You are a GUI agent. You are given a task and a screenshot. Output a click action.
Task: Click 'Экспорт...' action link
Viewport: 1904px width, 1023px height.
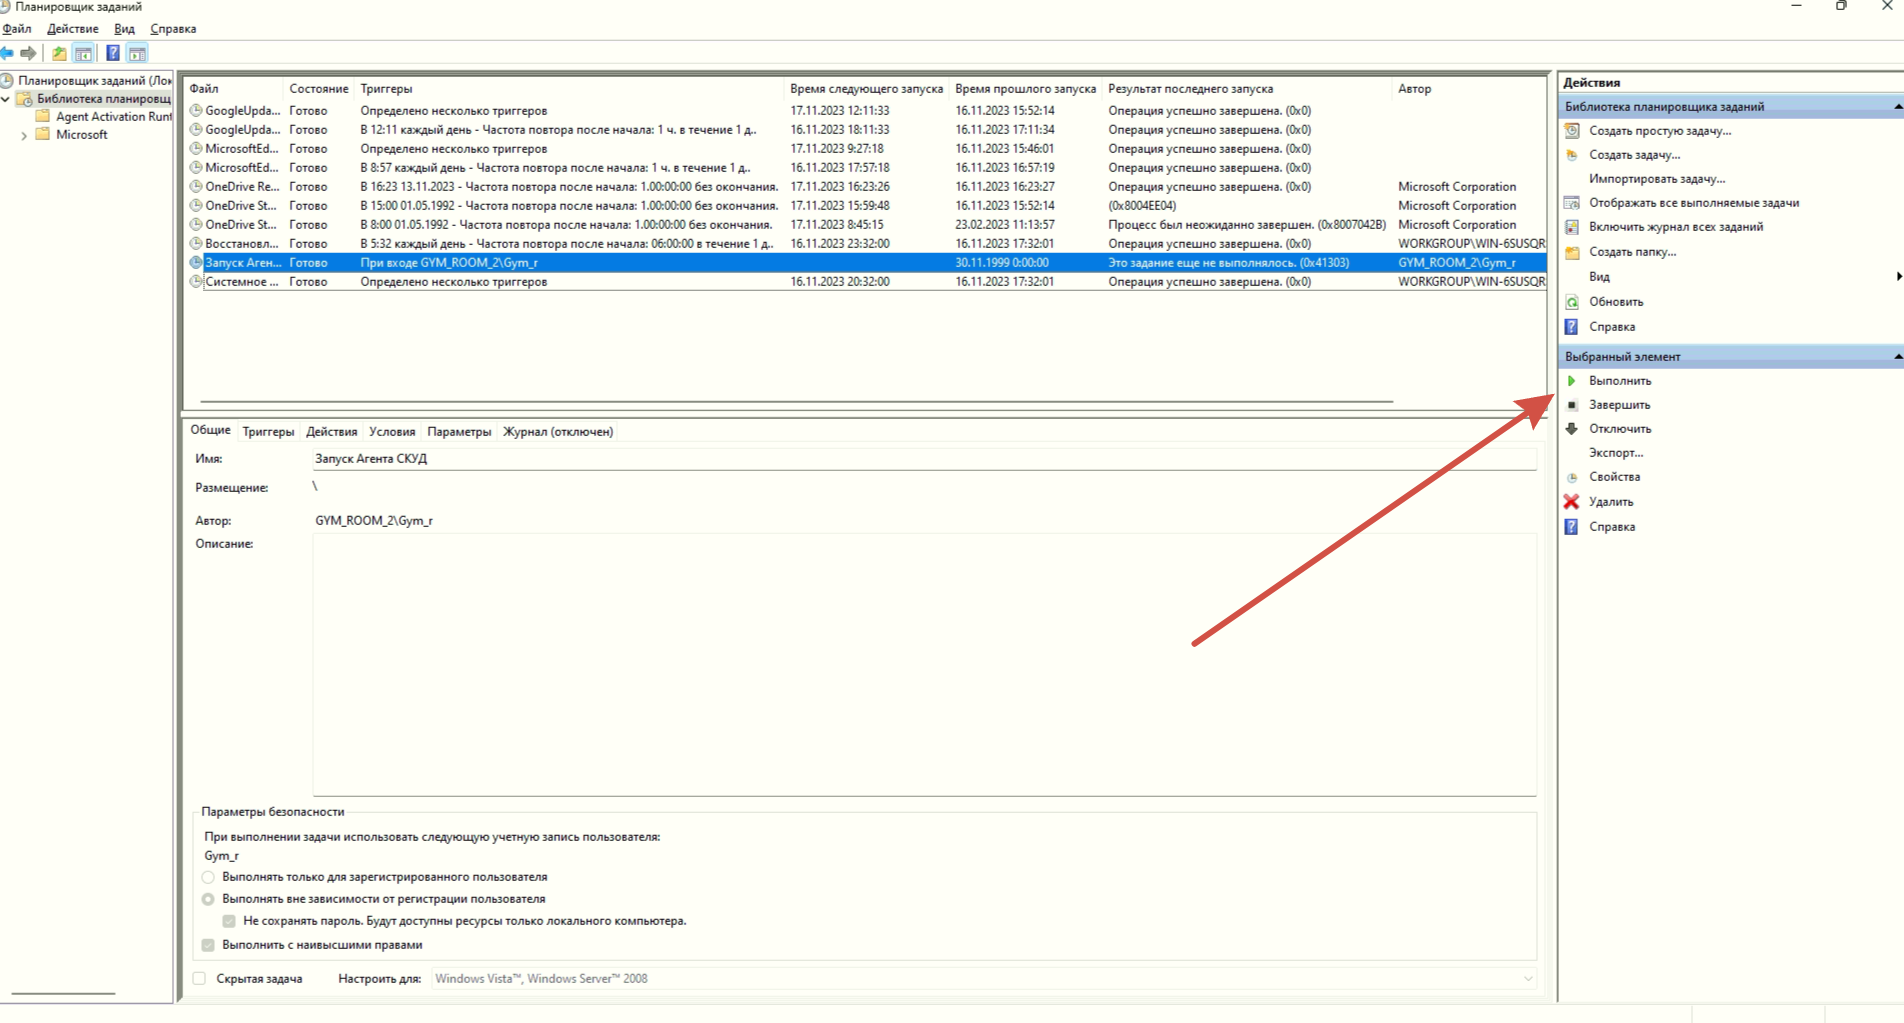click(x=1616, y=453)
